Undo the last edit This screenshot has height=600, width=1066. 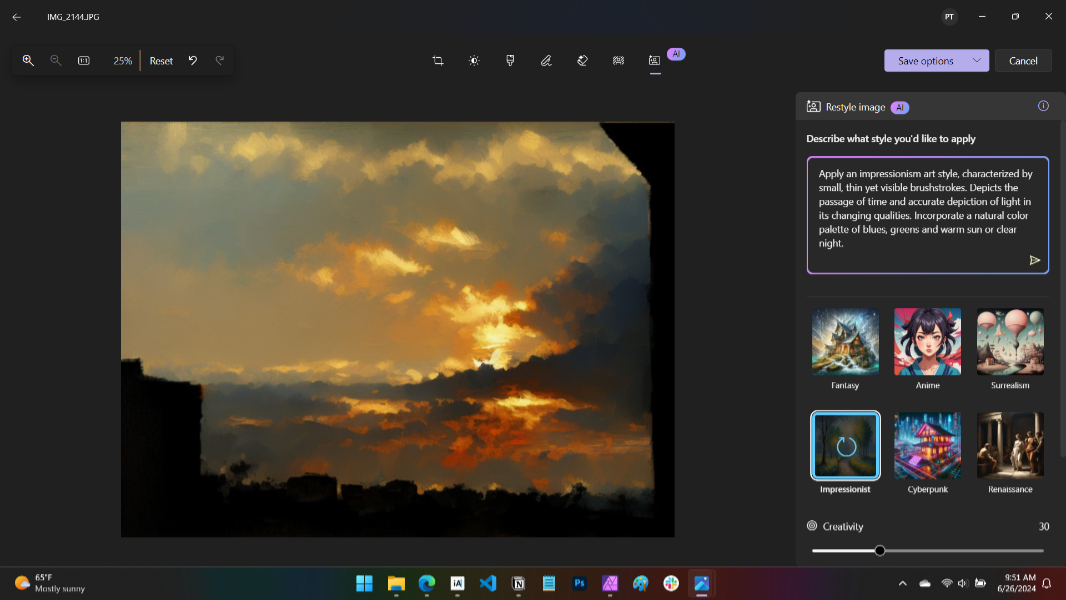point(193,61)
